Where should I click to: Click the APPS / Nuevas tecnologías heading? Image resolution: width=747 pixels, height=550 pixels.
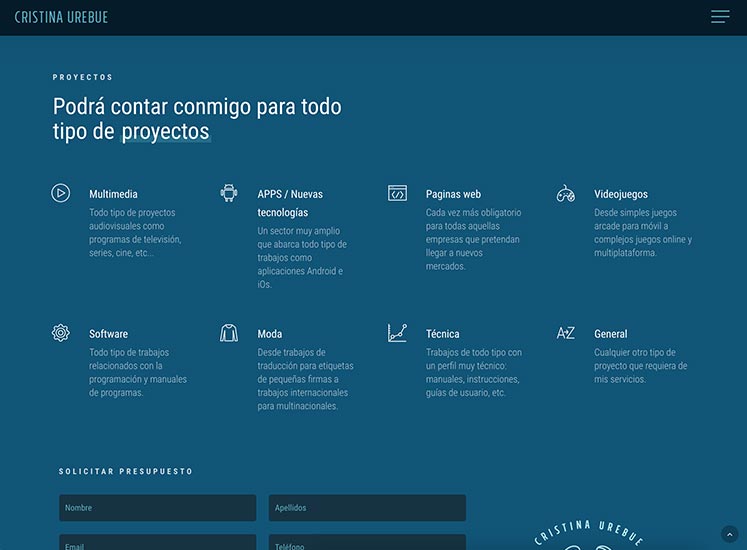(290, 203)
